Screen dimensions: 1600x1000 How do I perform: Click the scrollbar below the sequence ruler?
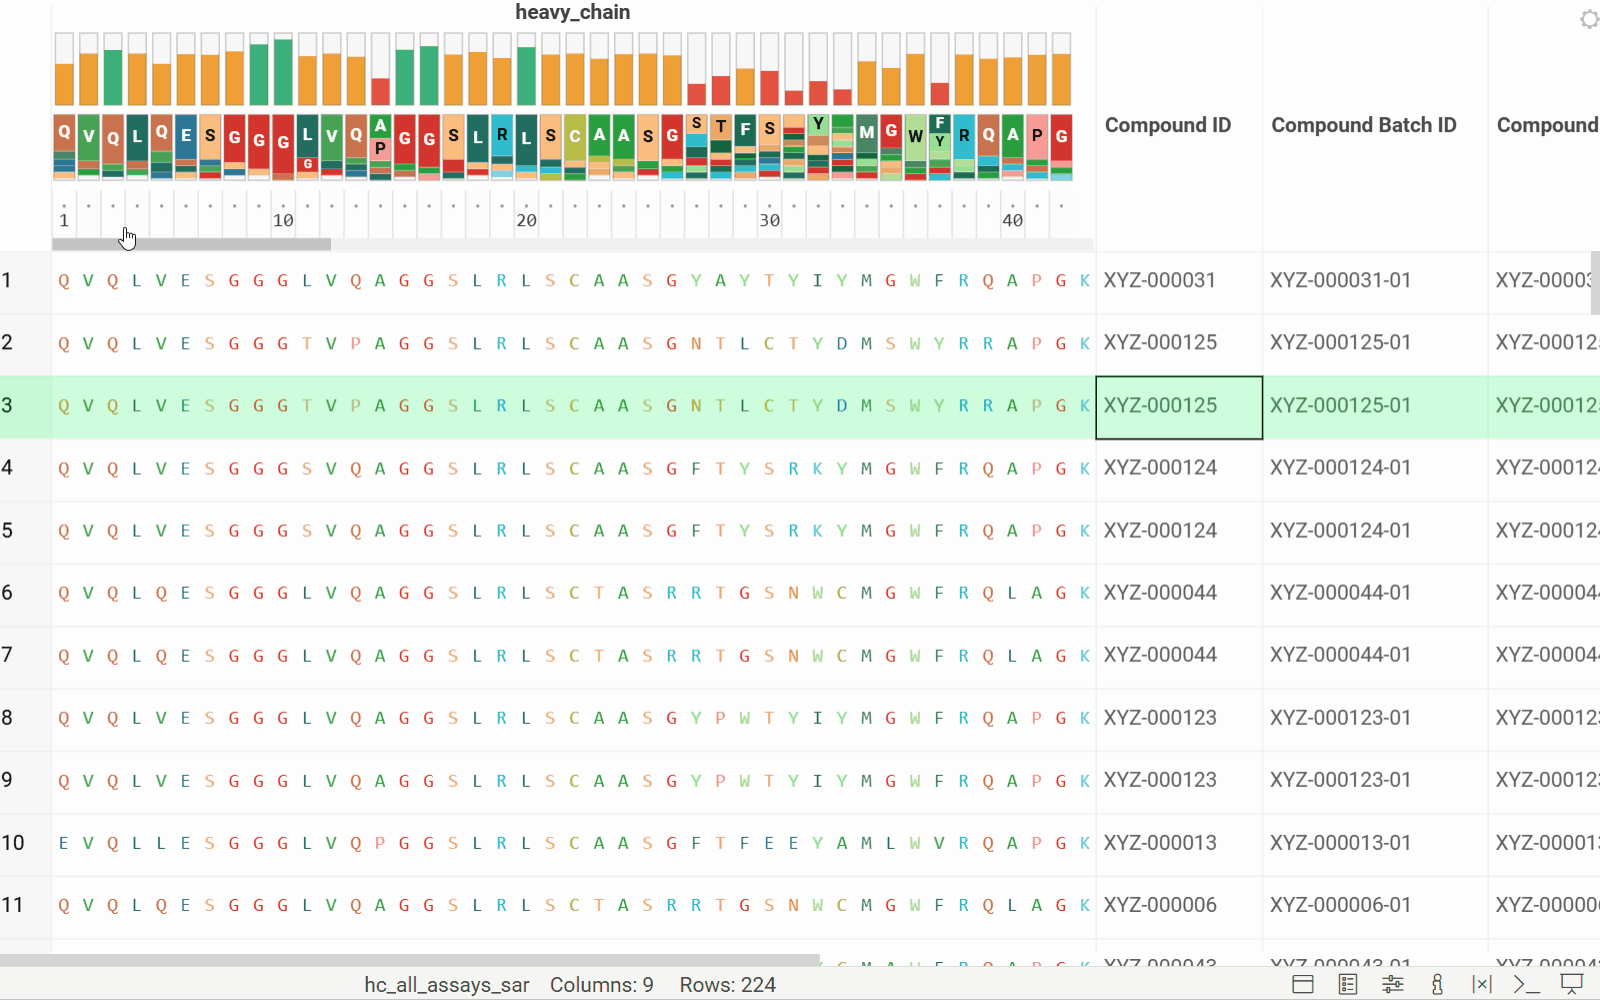click(x=190, y=243)
